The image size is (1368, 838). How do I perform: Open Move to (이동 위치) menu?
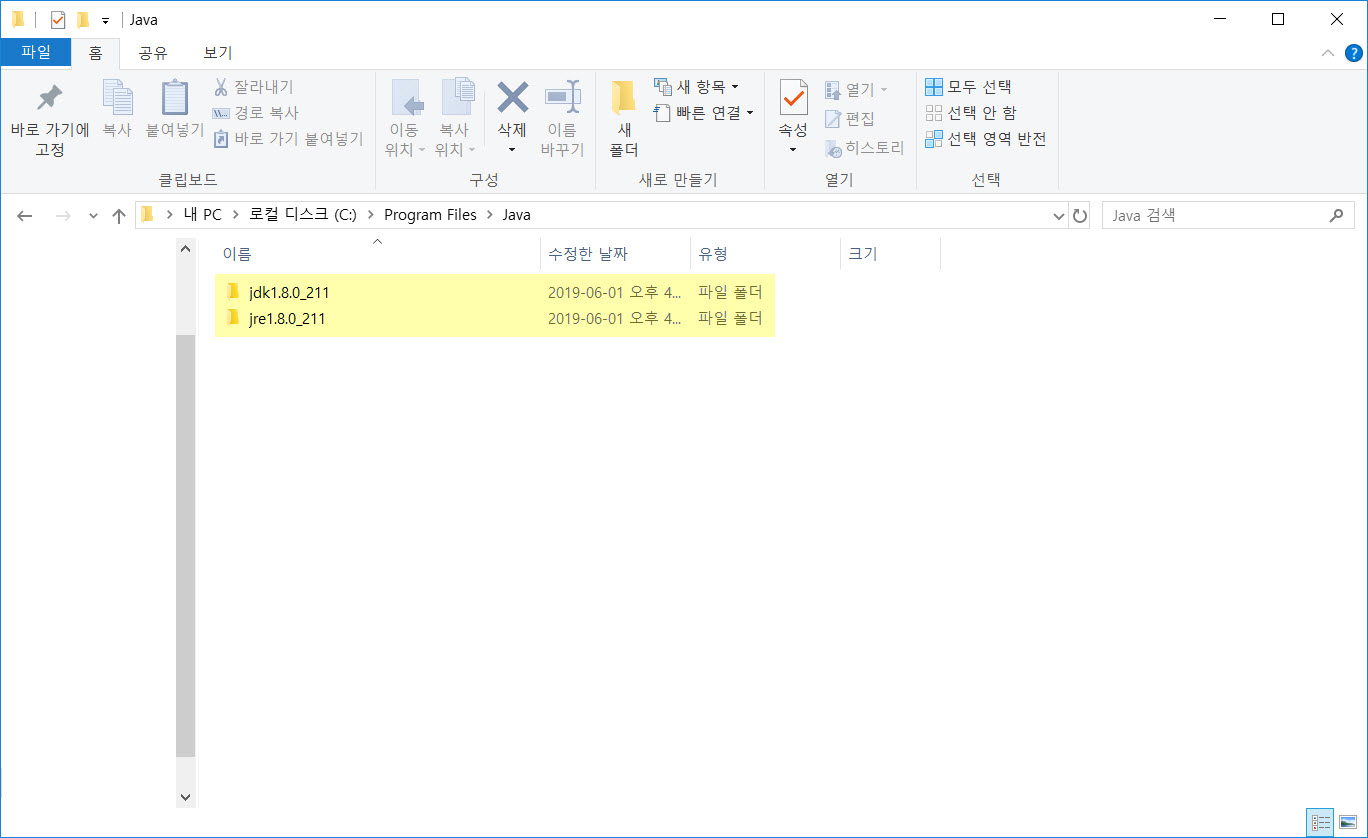pyautogui.click(x=405, y=118)
